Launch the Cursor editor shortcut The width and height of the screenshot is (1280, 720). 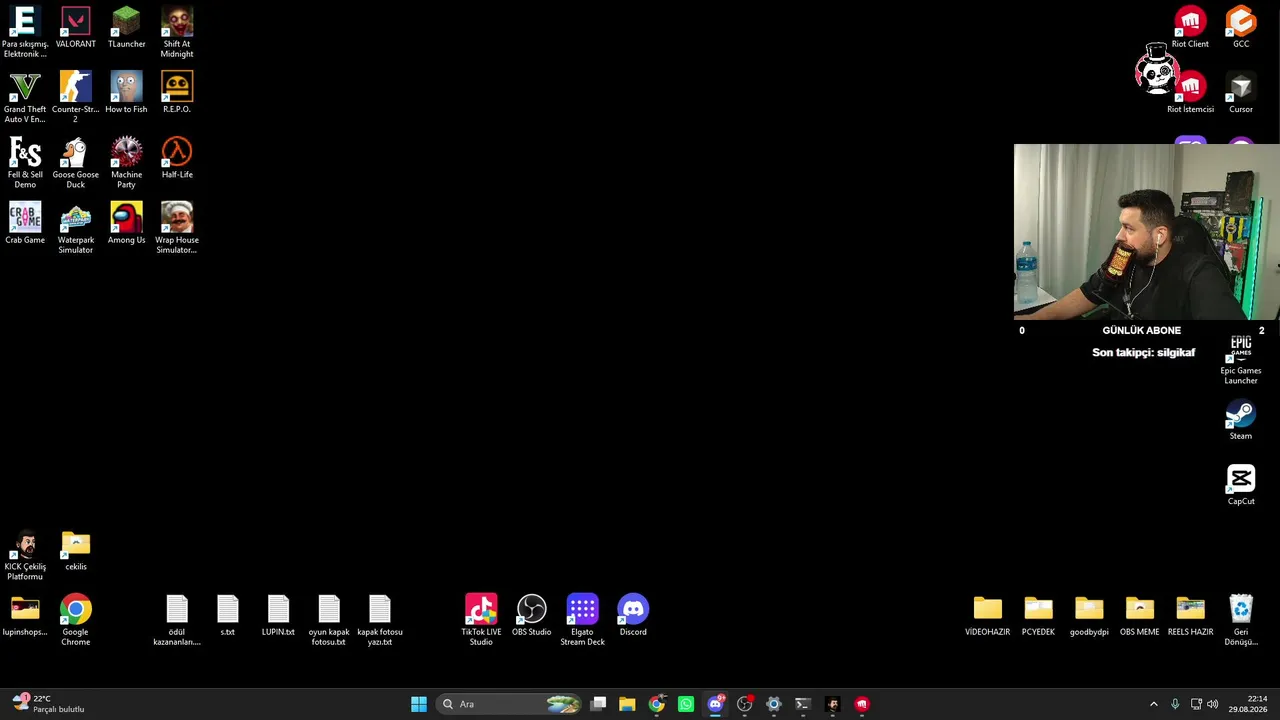click(x=1241, y=93)
